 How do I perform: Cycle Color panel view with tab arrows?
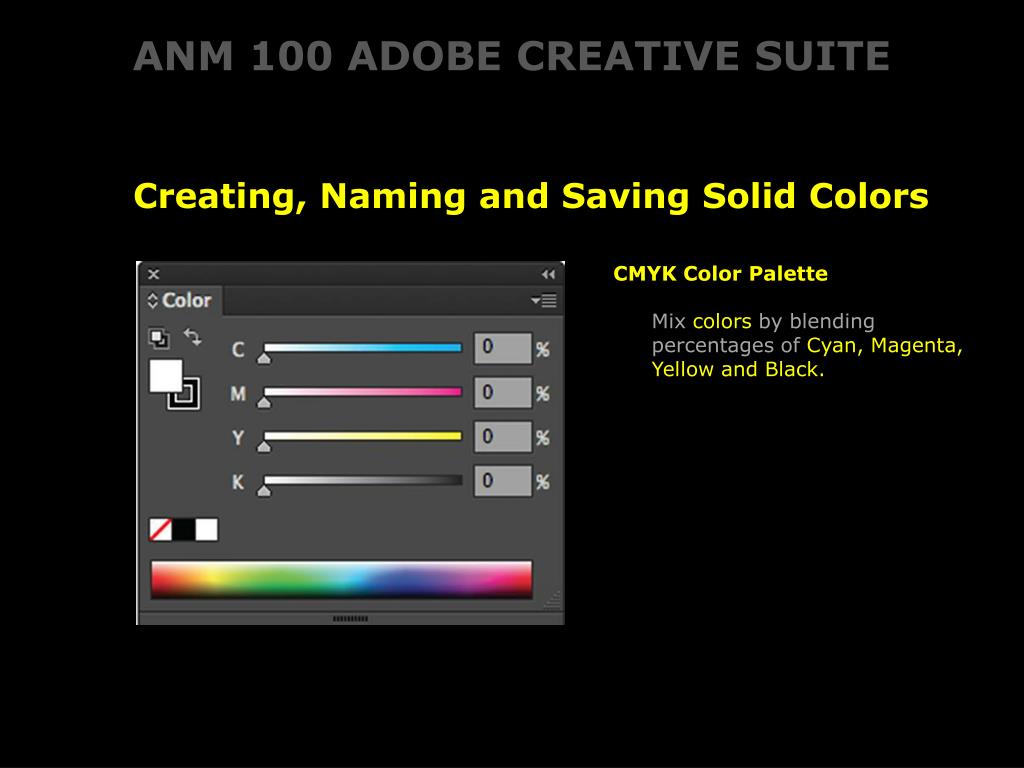tap(153, 300)
